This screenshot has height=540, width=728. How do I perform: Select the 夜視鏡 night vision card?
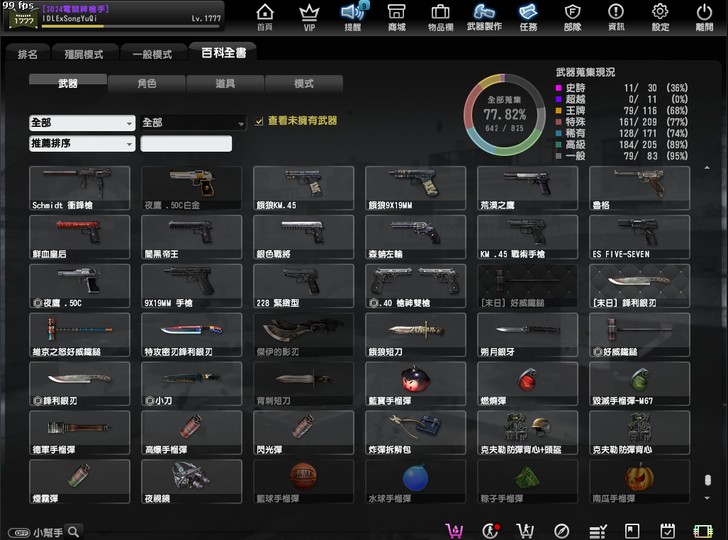coord(191,481)
